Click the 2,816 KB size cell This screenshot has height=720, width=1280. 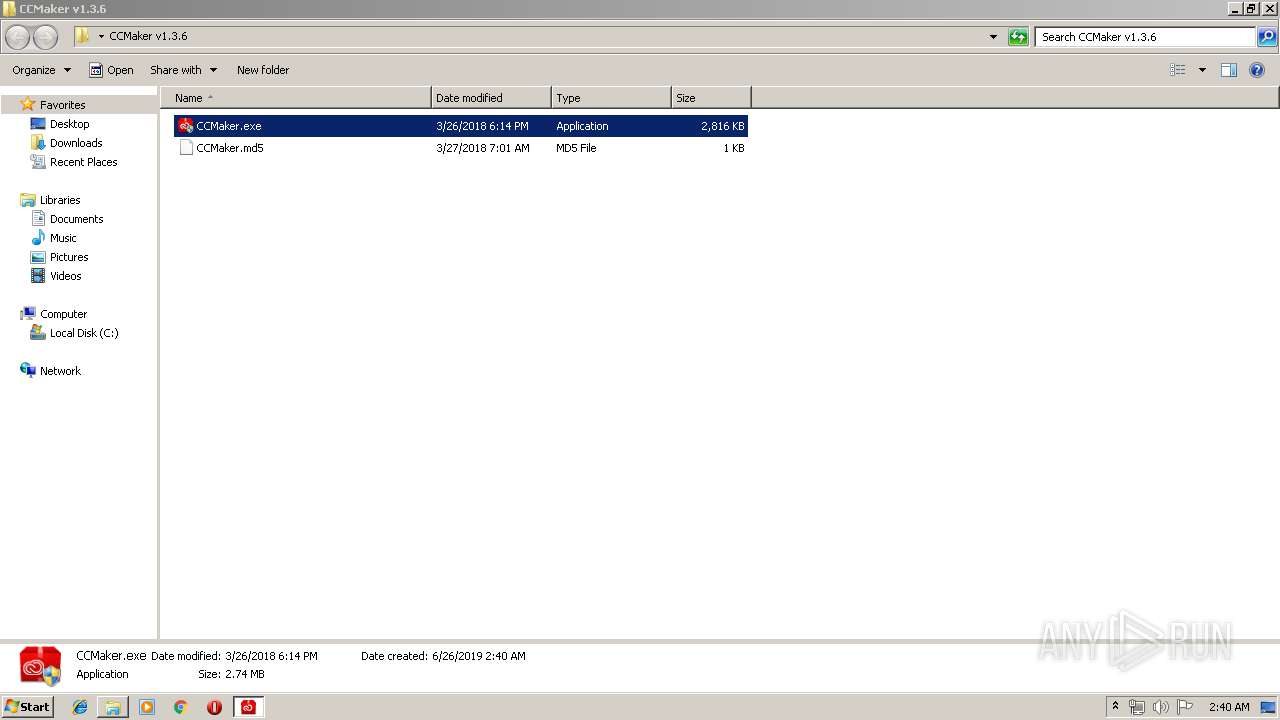point(723,126)
